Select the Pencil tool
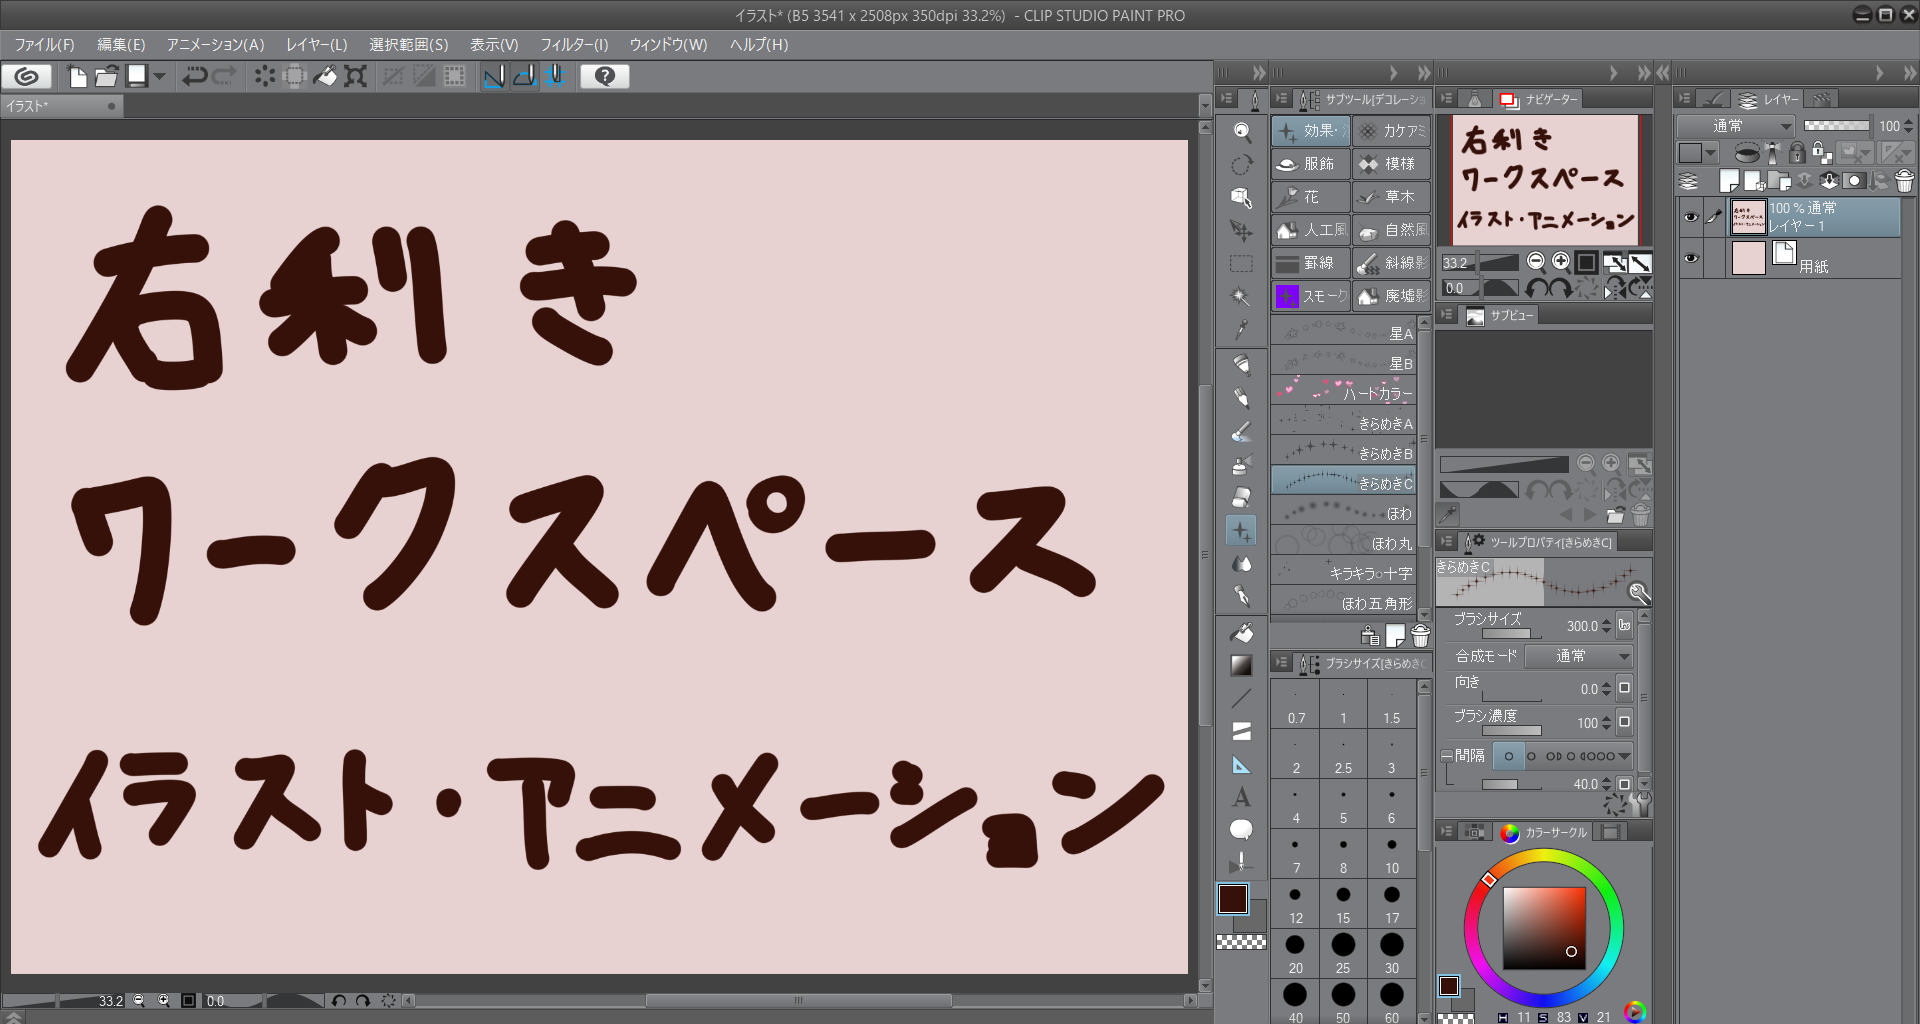 pos(1241,398)
